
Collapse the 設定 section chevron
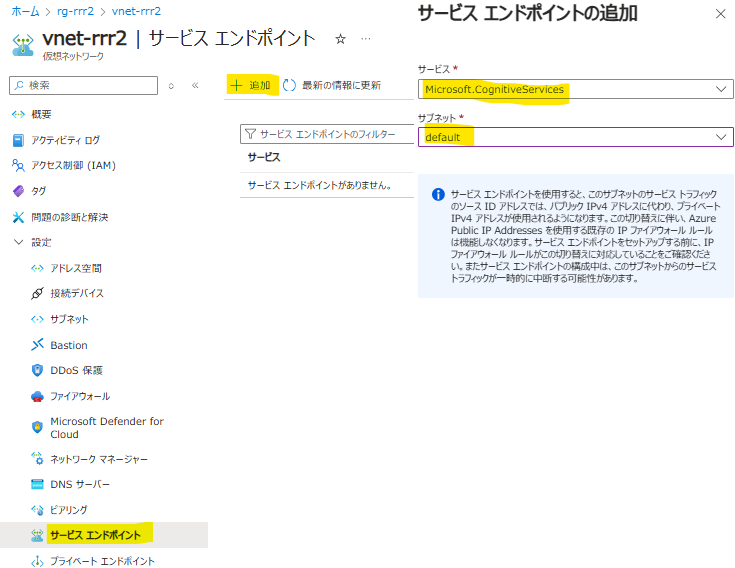[18, 242]
